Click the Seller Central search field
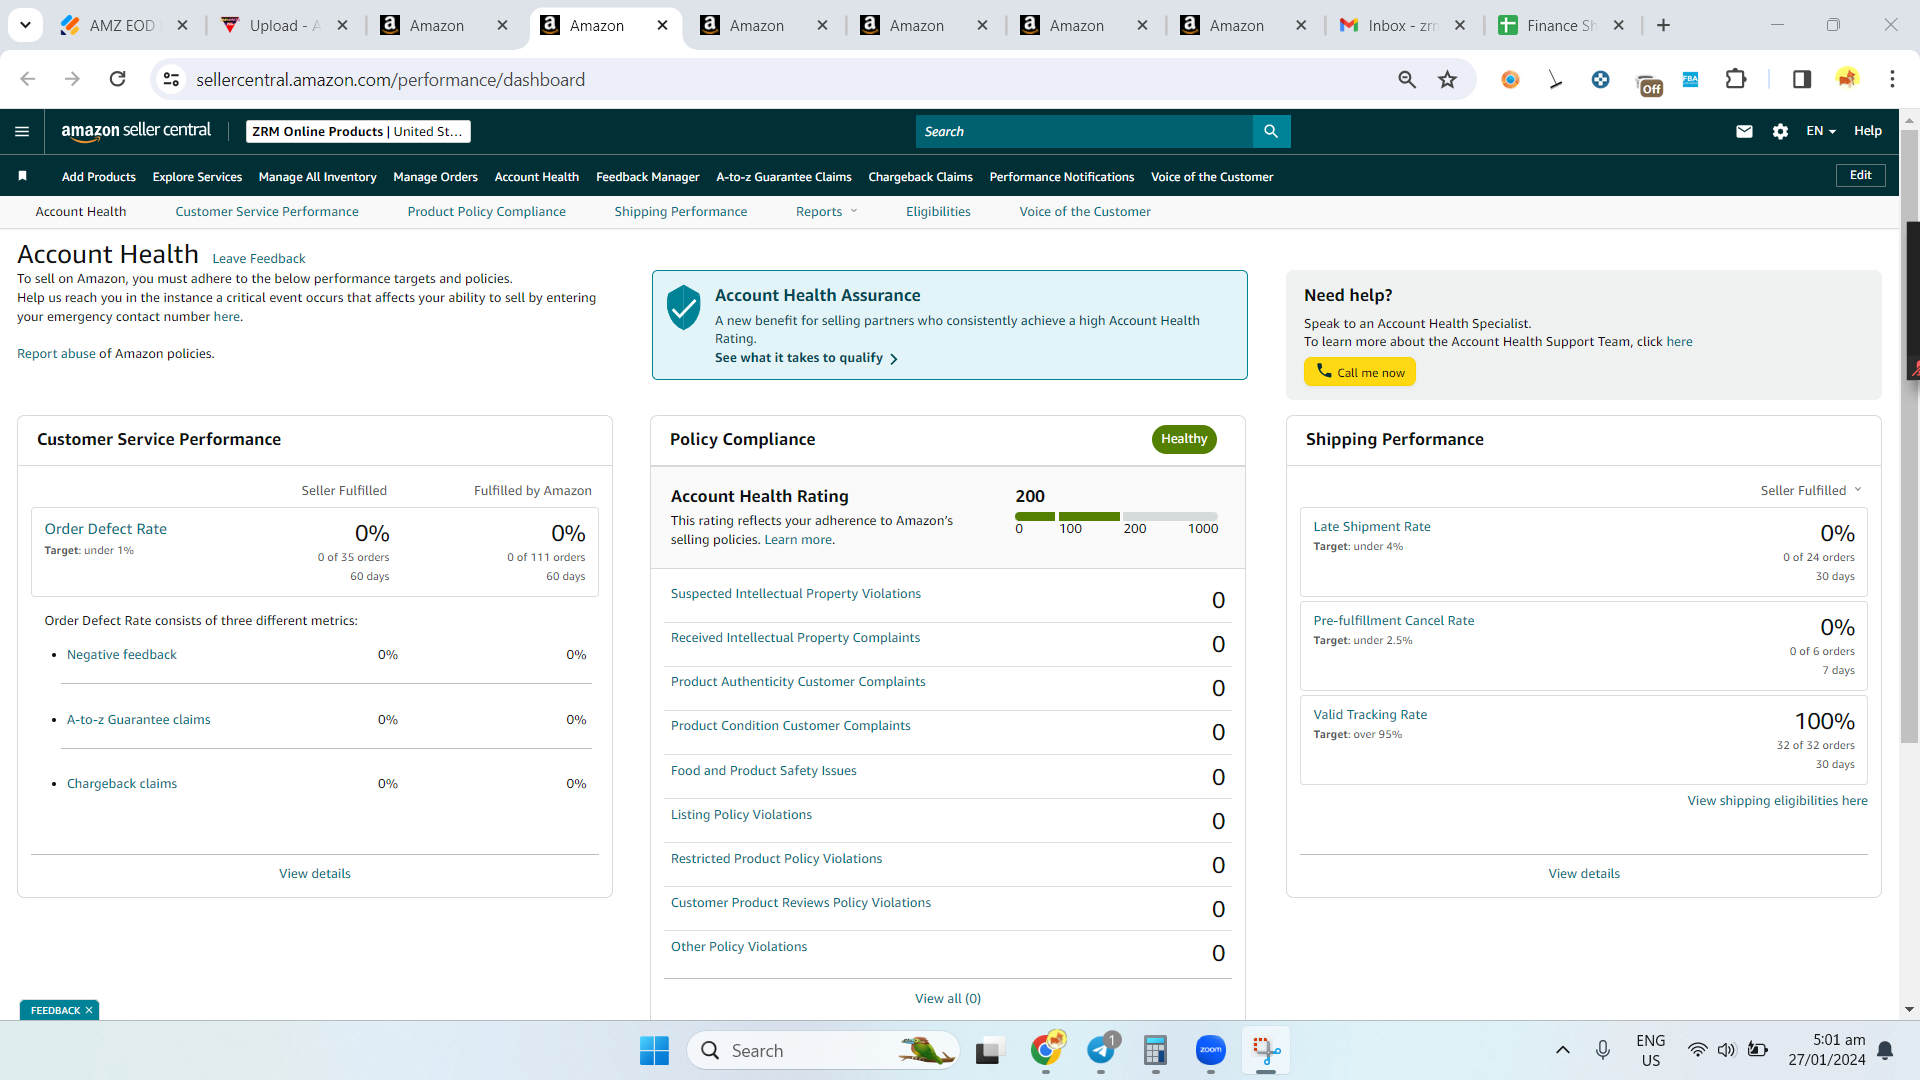Image resolution: width=1920 pixels, height=1080 pixels. point(1084,131)
